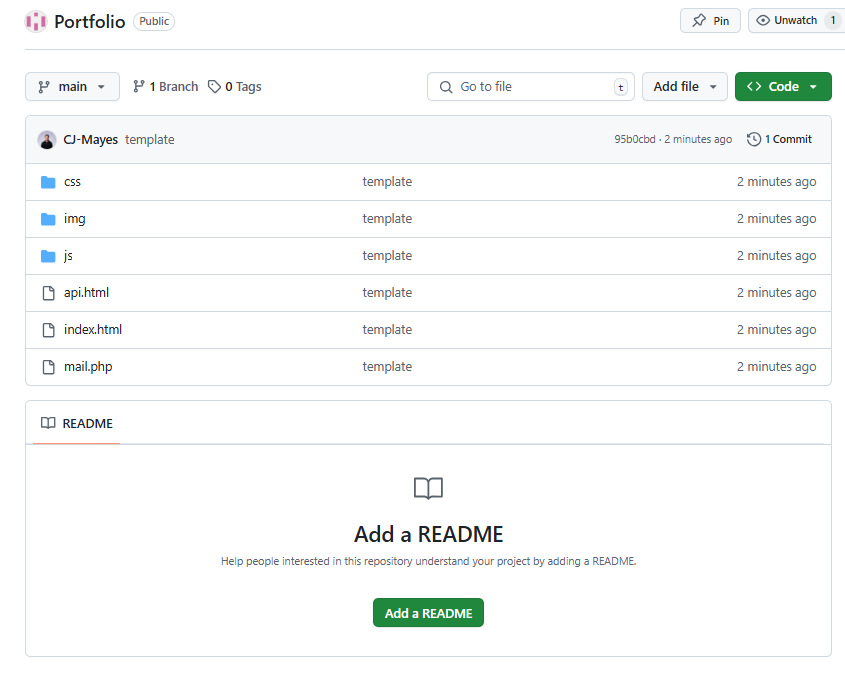Open the main branch dropdown
845x692 pixels.
(x=72, y=87)
